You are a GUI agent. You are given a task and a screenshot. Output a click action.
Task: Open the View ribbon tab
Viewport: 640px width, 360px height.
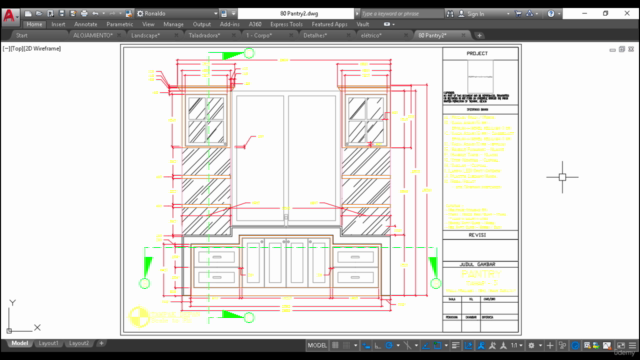(148, 24)
